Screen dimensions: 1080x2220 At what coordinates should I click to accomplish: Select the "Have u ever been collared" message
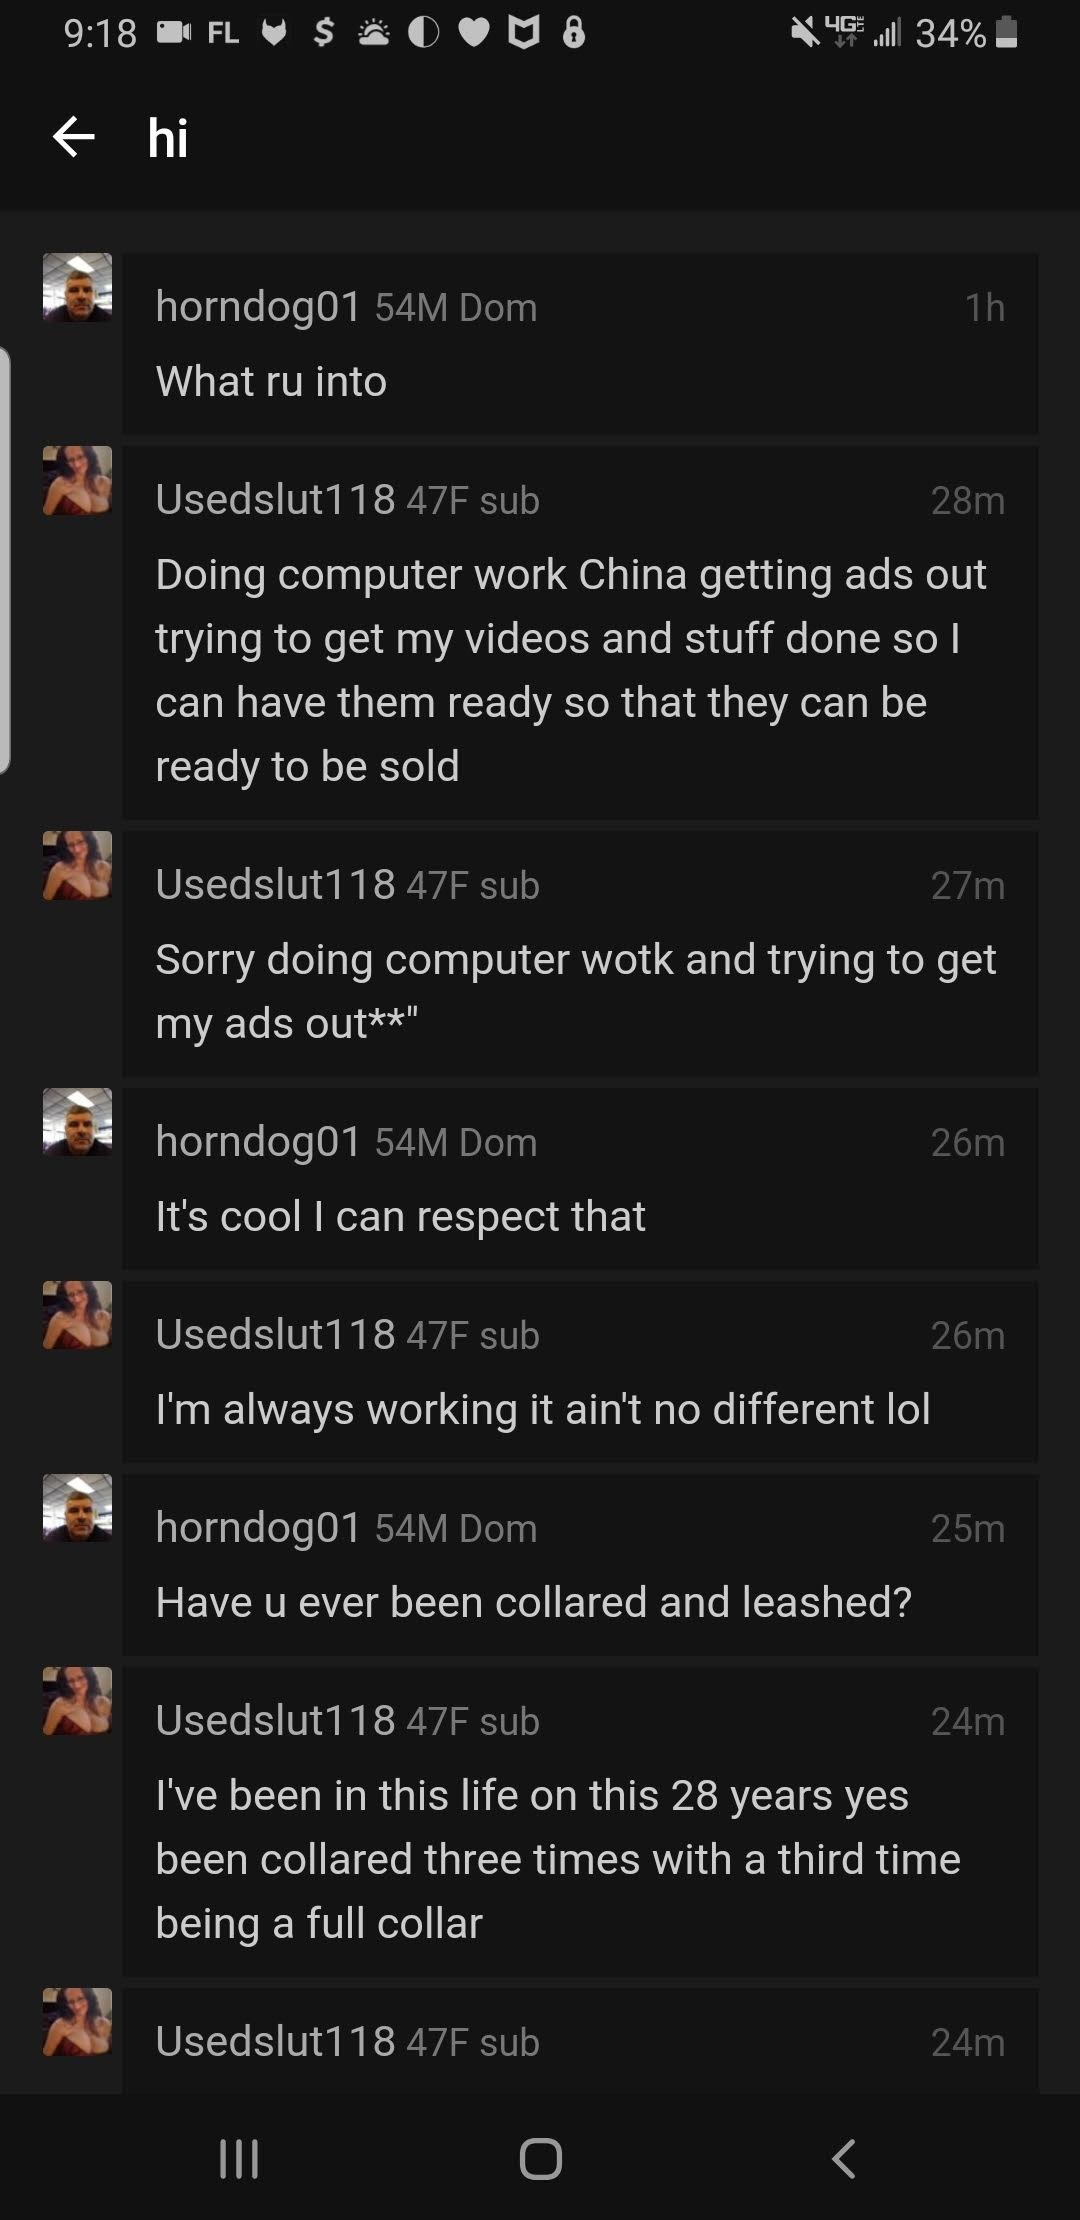pos(533,1603)
